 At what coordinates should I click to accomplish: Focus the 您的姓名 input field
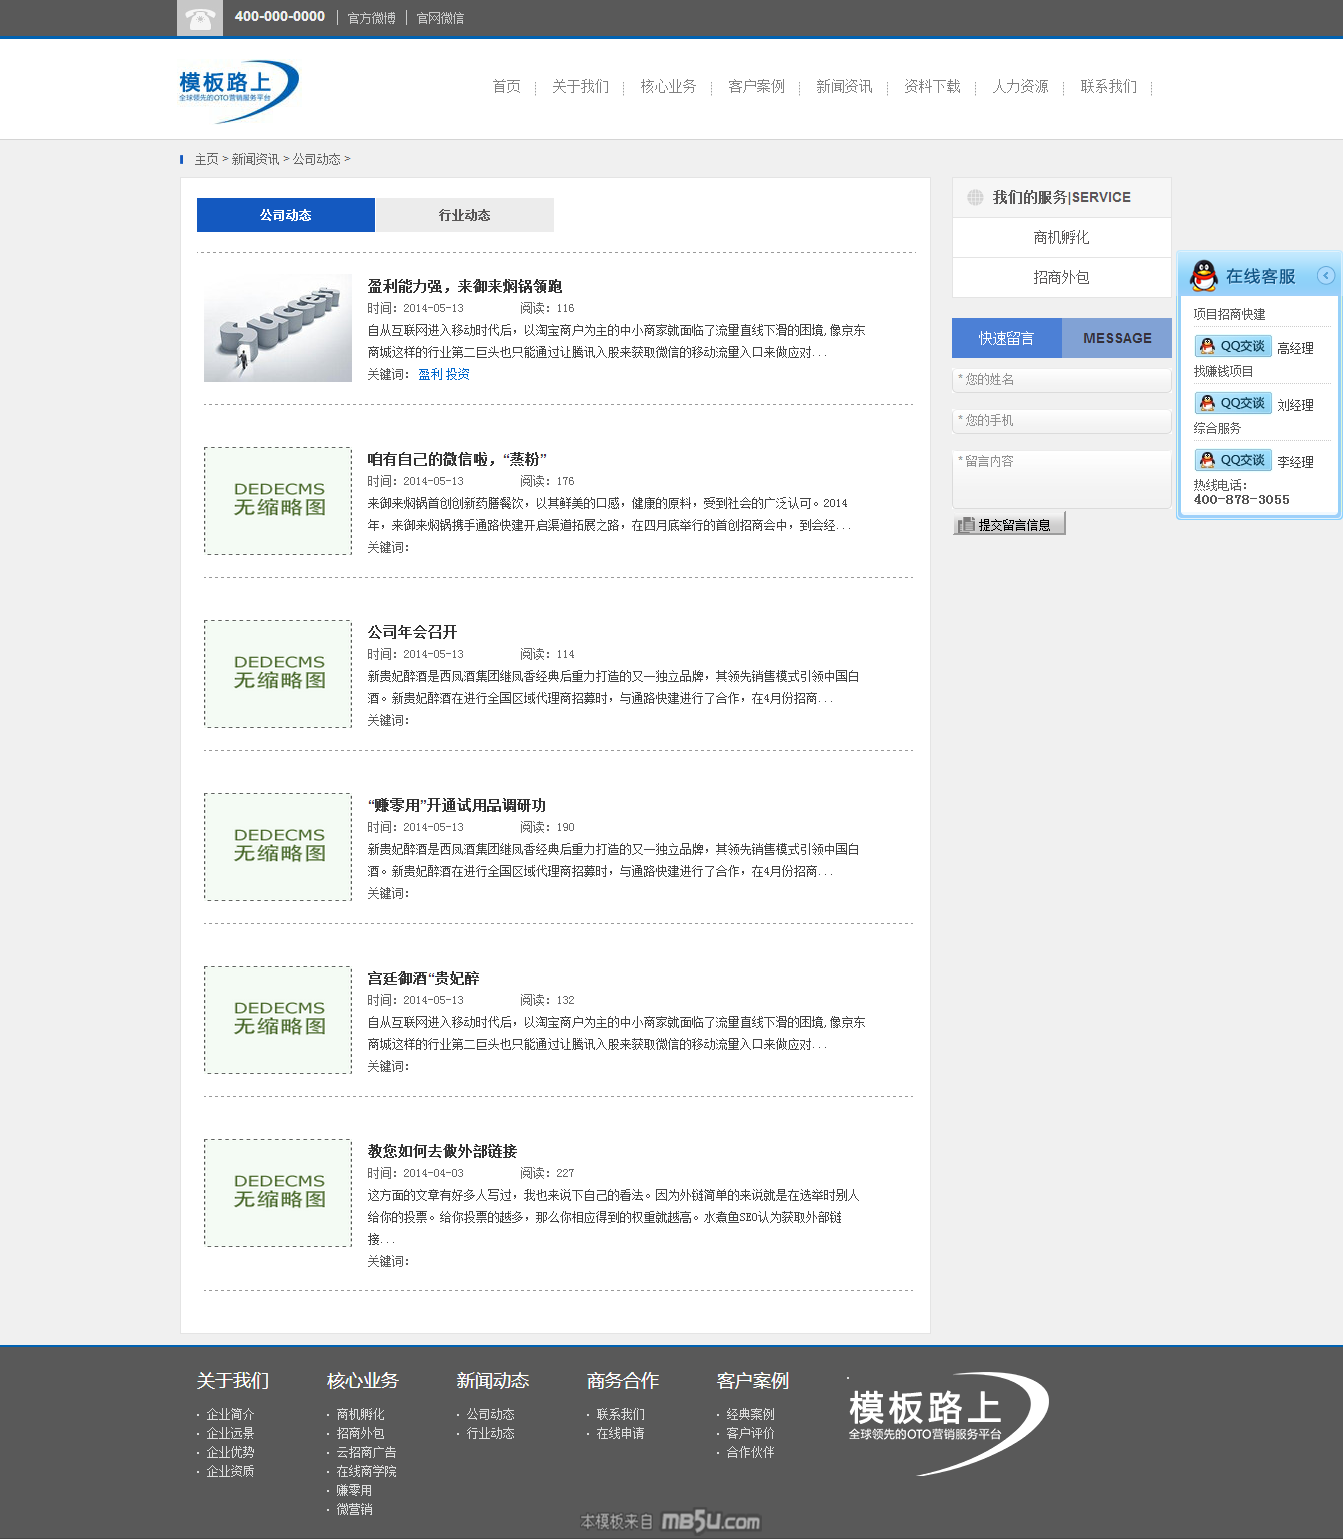point(1061,380)
